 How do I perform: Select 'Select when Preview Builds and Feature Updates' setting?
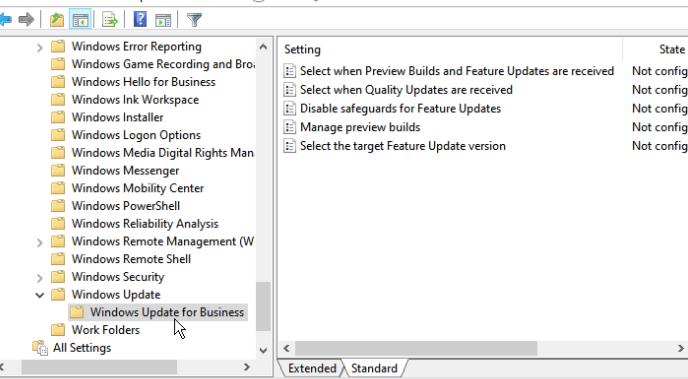point(457,71)
